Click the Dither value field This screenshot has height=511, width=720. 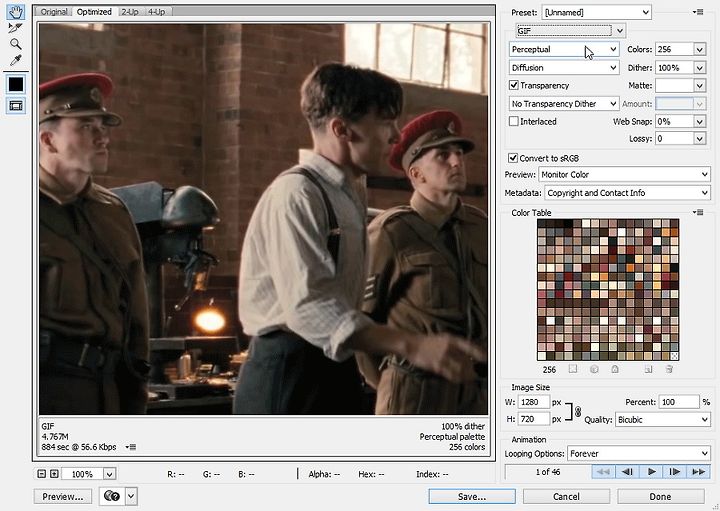point(674,67)
